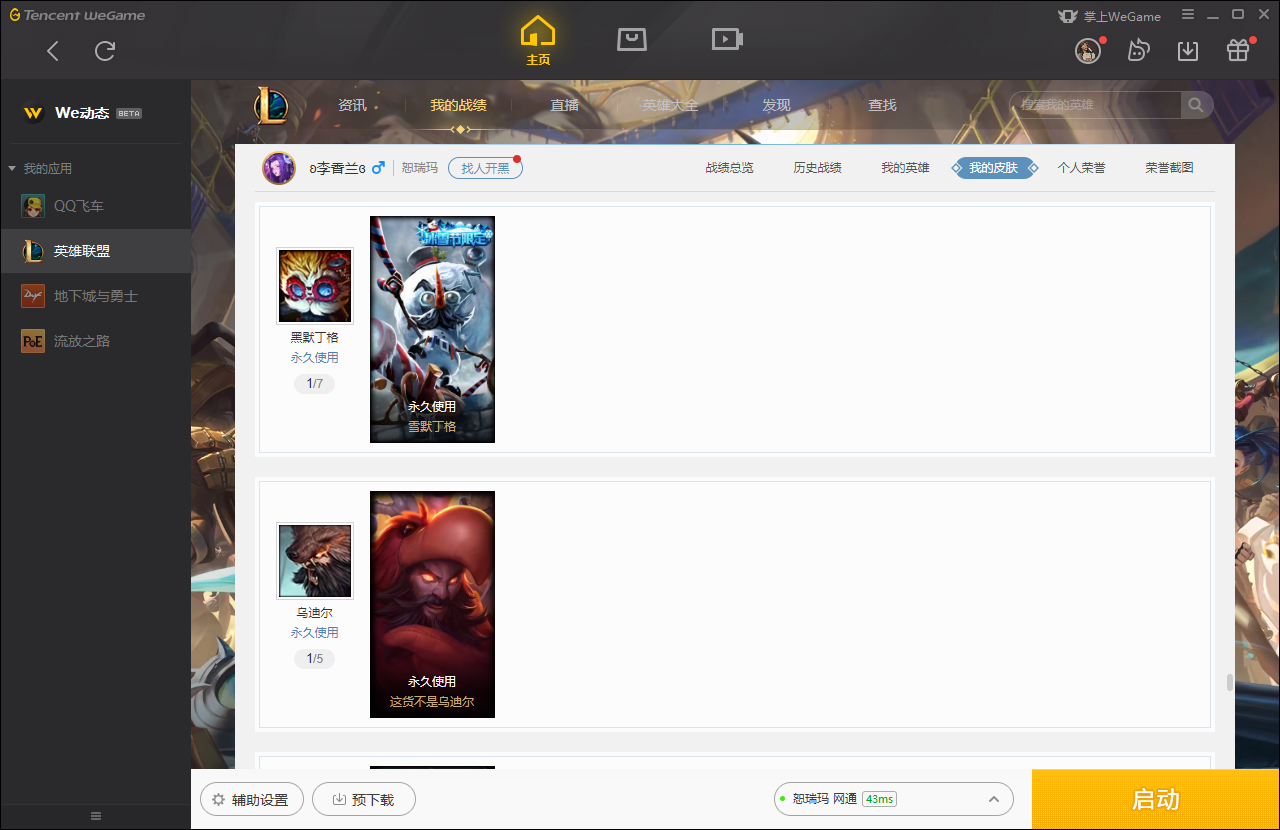The image size is (1280, 830).
Task: Open the top-right hamburger menu
Action: [x=1188, y=15]
